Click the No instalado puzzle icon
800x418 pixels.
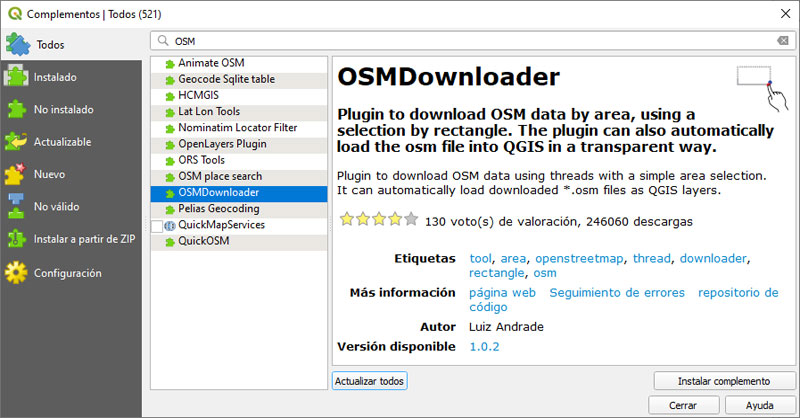[x=16, y=109]
